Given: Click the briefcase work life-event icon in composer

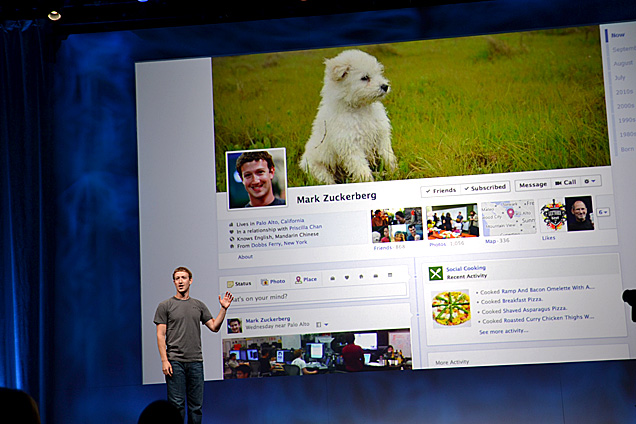Looking at the screenshot, I should tap(333, 278).
